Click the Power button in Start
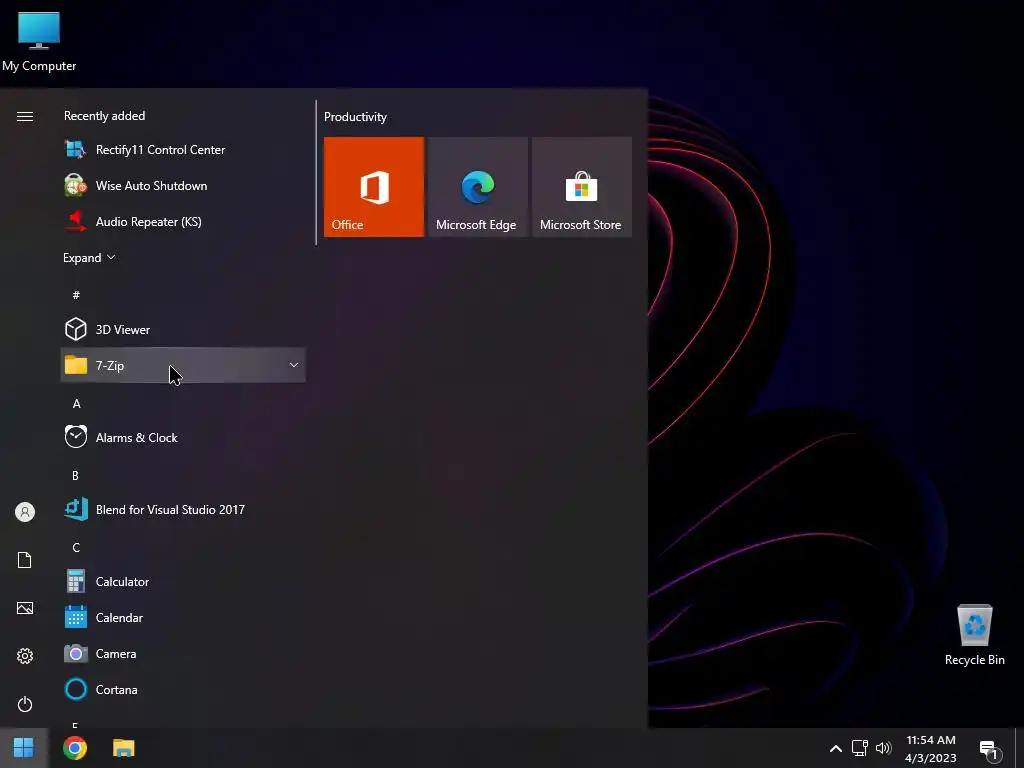Image resolution: width=1024 pixels, height=768 pixels. pos(25,704)
